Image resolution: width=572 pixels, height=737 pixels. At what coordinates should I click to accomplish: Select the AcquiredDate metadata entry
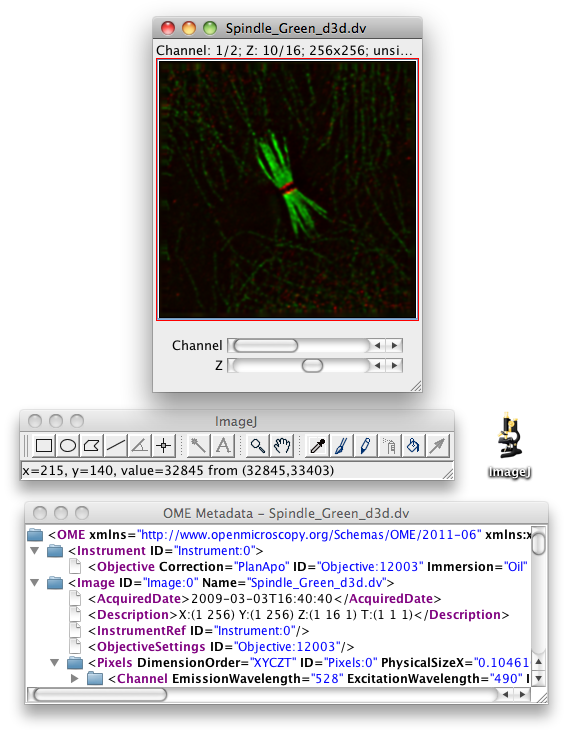point(265,598)
